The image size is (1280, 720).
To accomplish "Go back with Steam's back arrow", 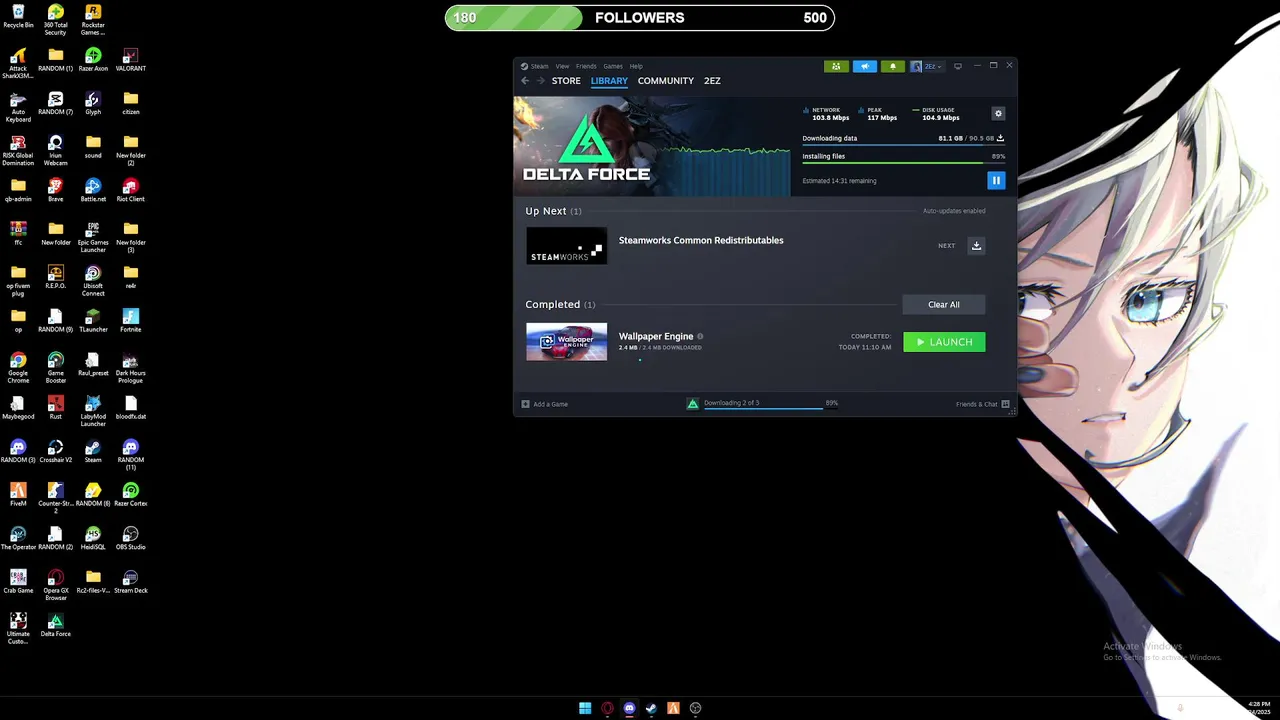I will (525, 81).
